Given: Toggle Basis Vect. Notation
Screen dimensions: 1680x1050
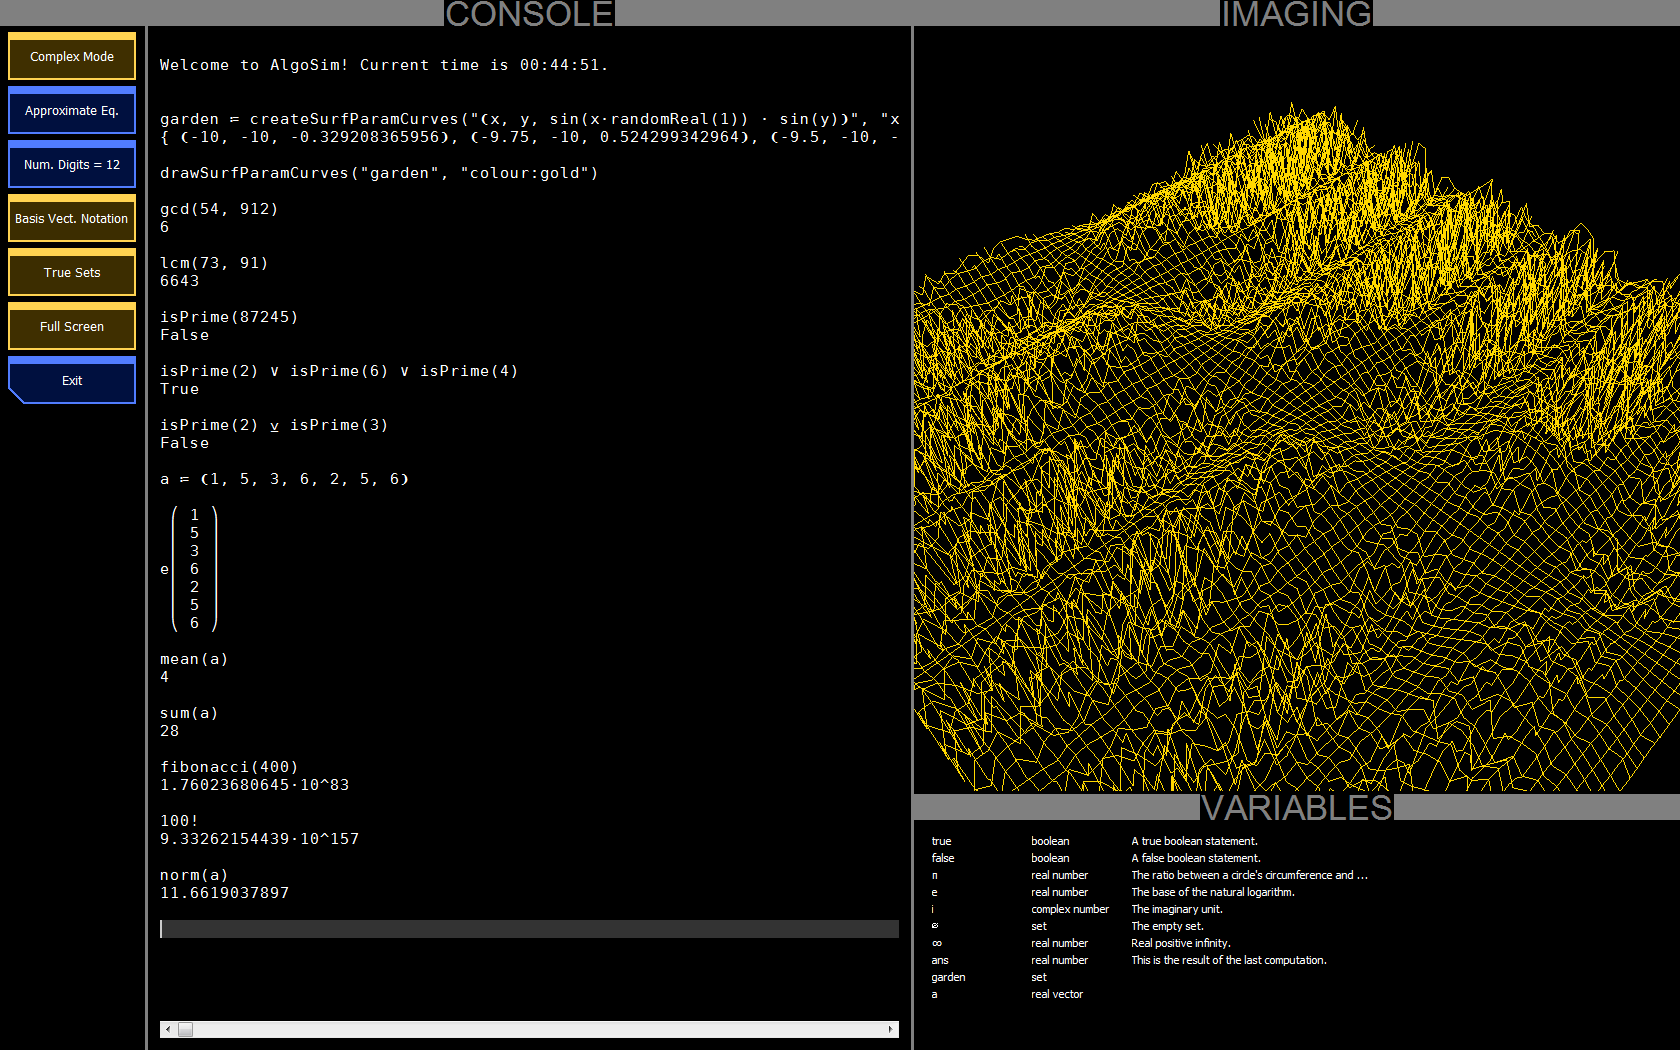Looking at the screenshot, I should pyautogui.click(x=72, y=218).
